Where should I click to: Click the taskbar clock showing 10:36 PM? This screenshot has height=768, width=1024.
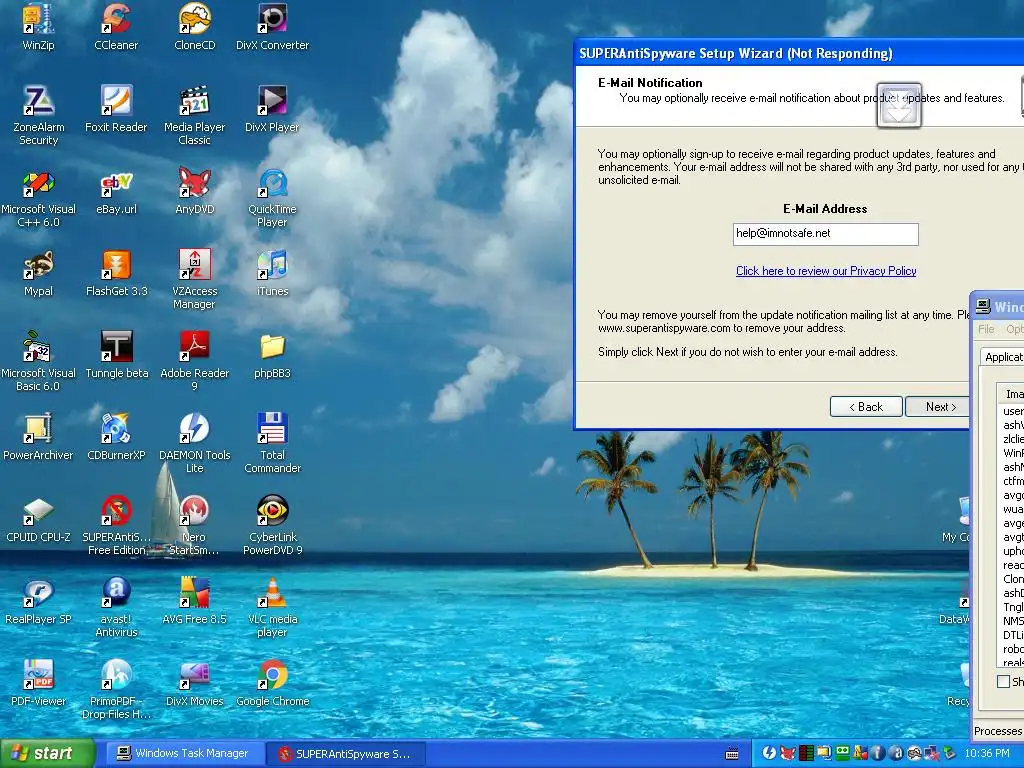pos(987,753)
